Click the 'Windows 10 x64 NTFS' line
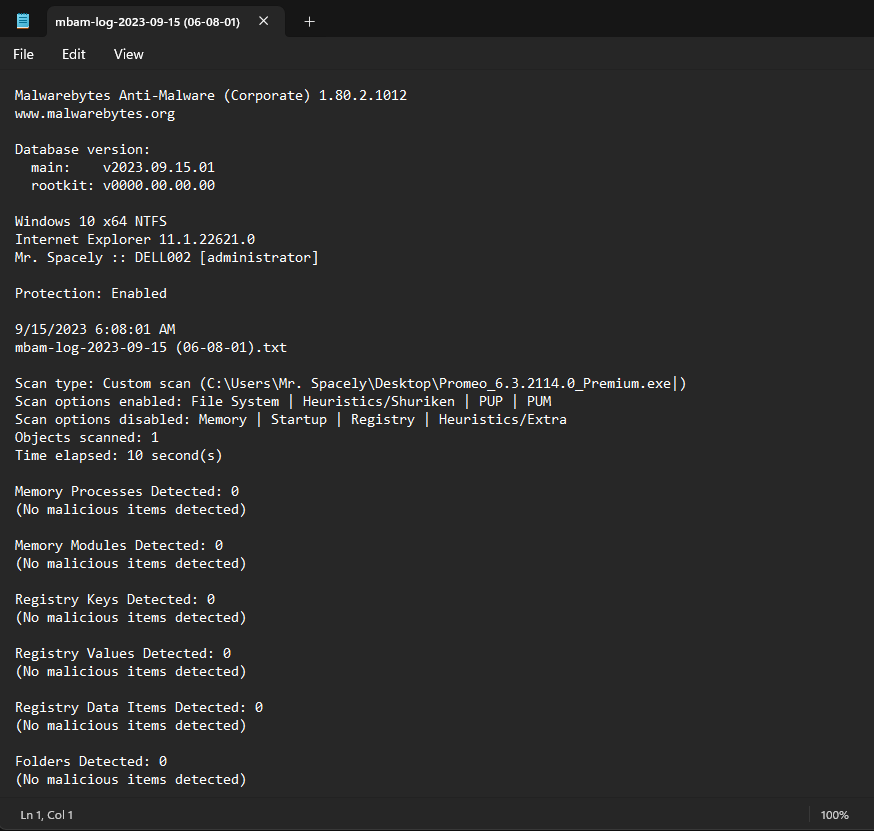 [91, 221]
